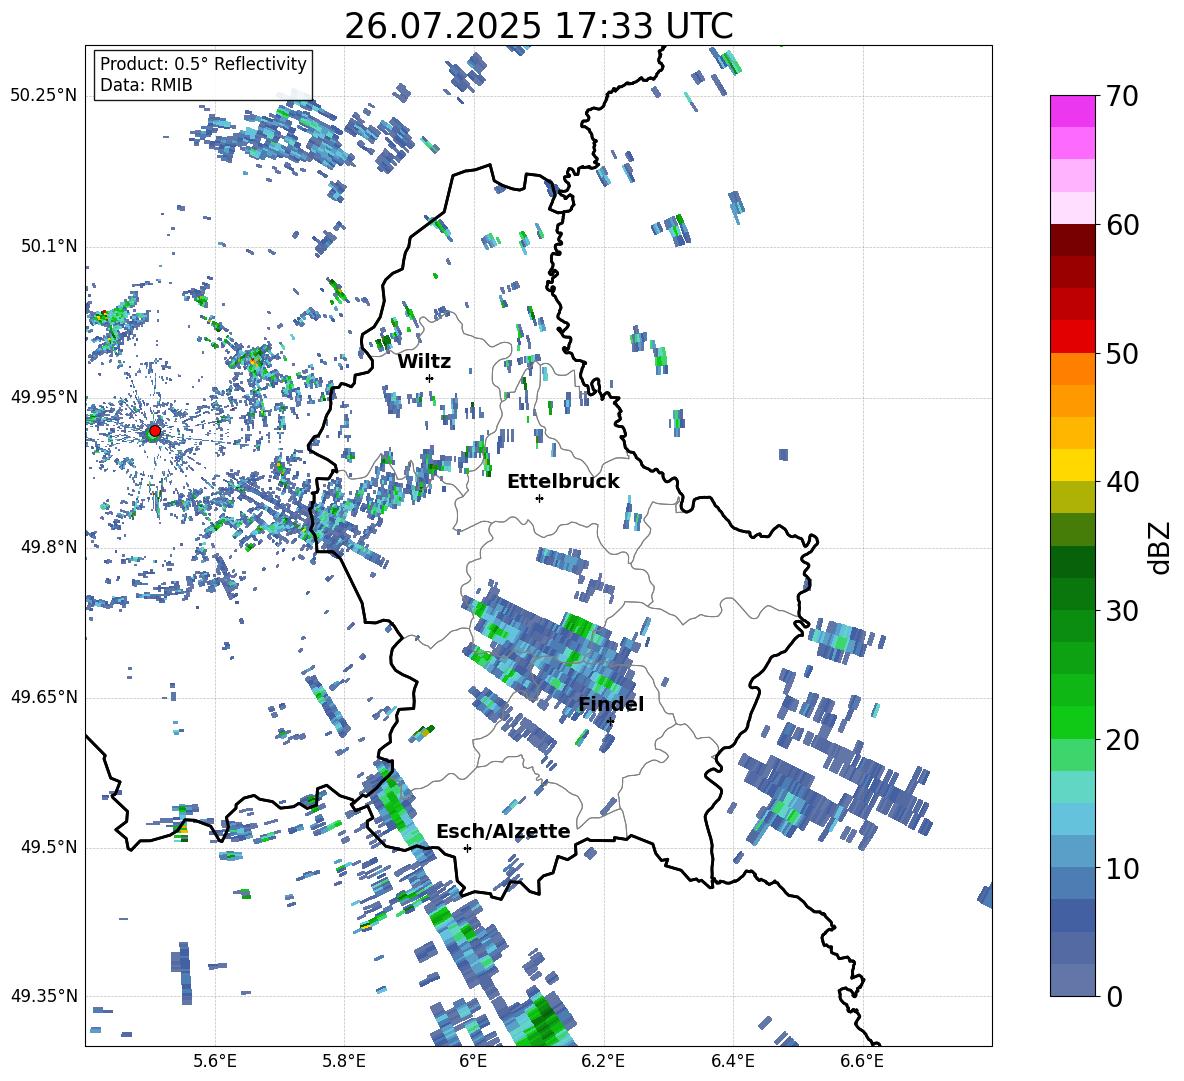This screenshot has height=1081, width=1184.
Task: Click the Wiltz station cross marker
Action: point(430,378)
